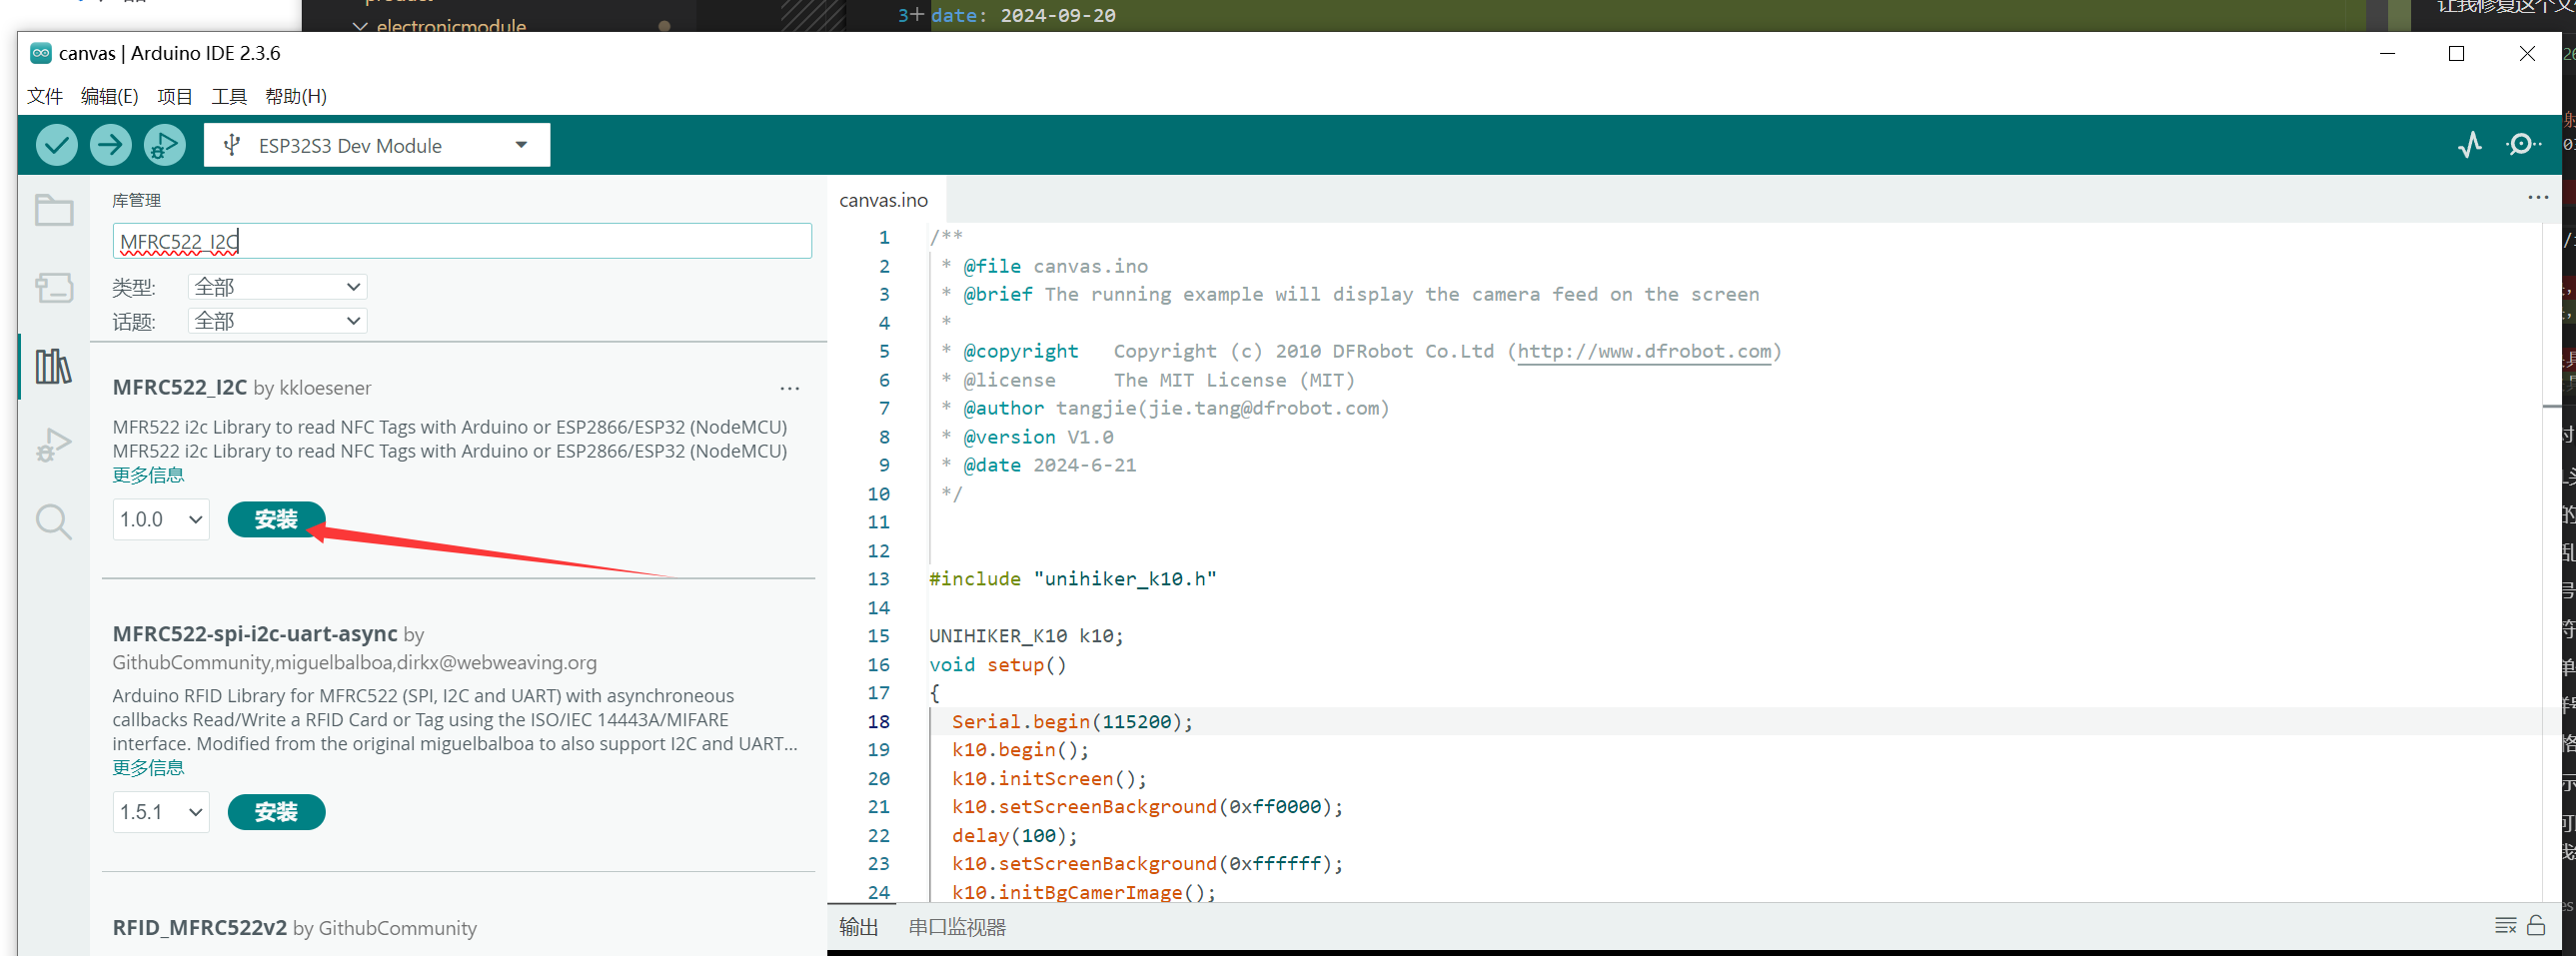Start debugging with the debug play icon
This screenshot has height=956, width=2576.
pyautogui.click(x=165, y=146)
